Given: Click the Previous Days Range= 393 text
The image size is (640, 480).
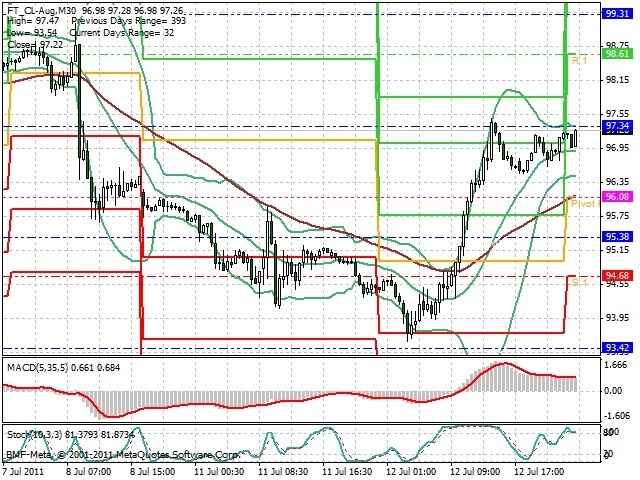Looking at the screenshot, I should 129,21.
